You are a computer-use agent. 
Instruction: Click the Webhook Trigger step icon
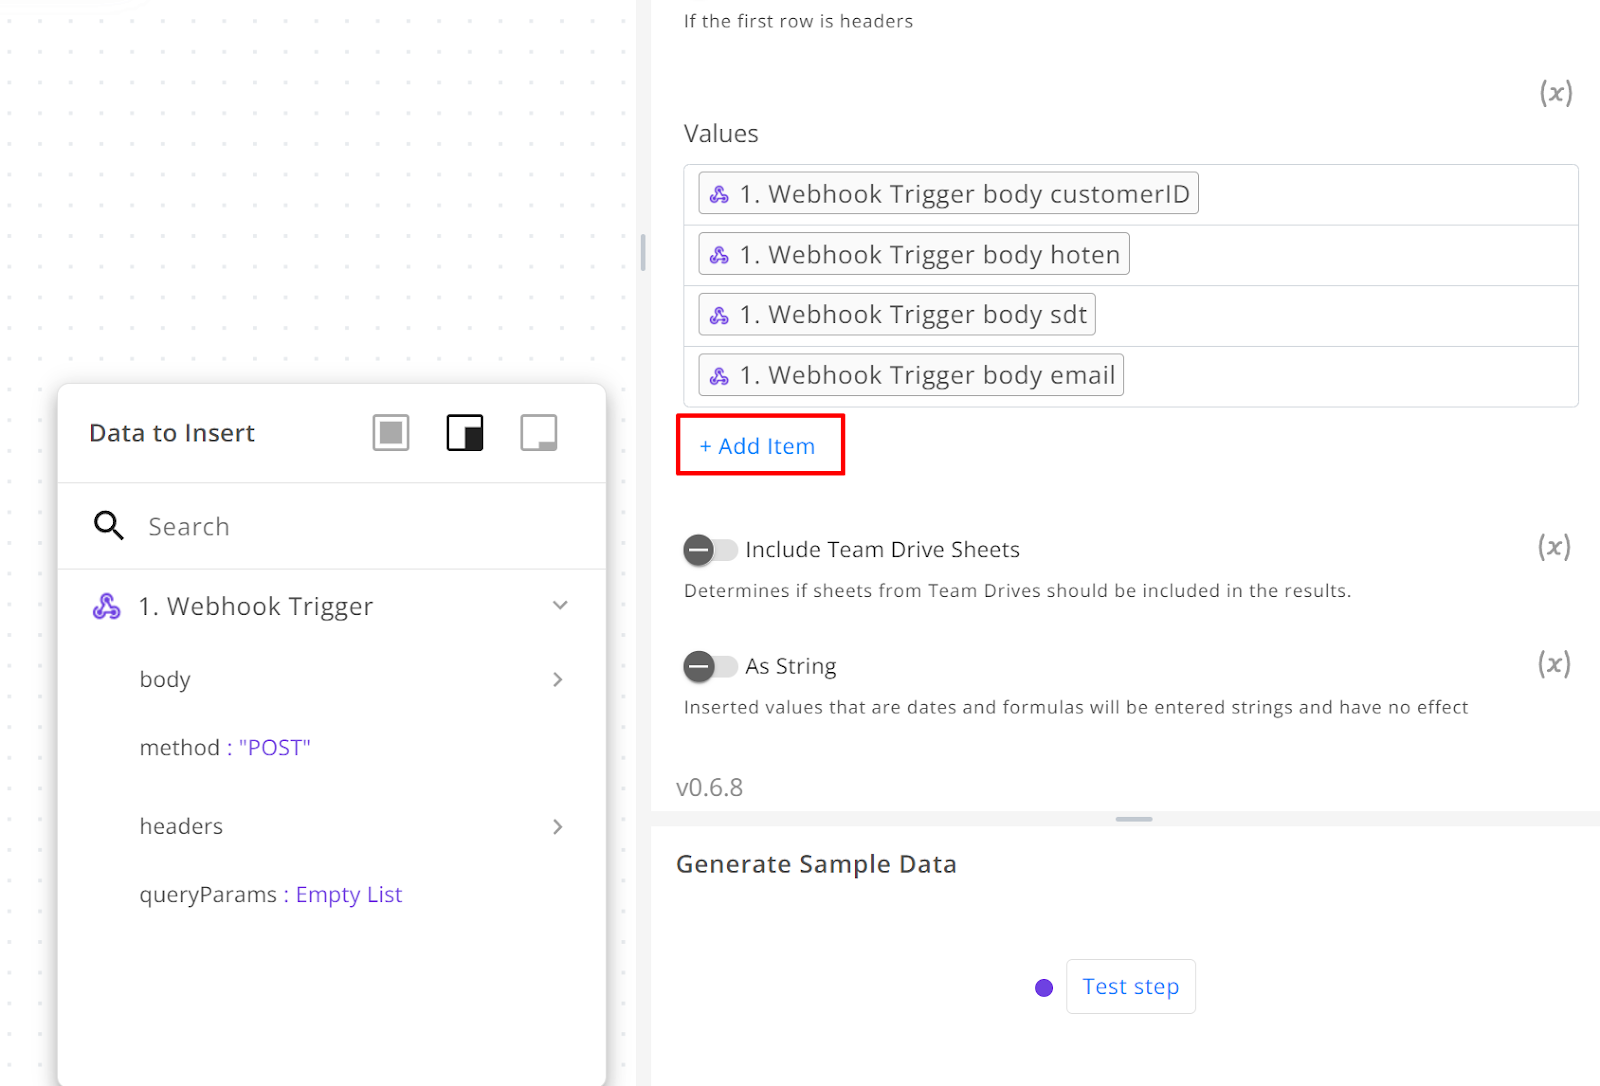click(x=107, y=606)
